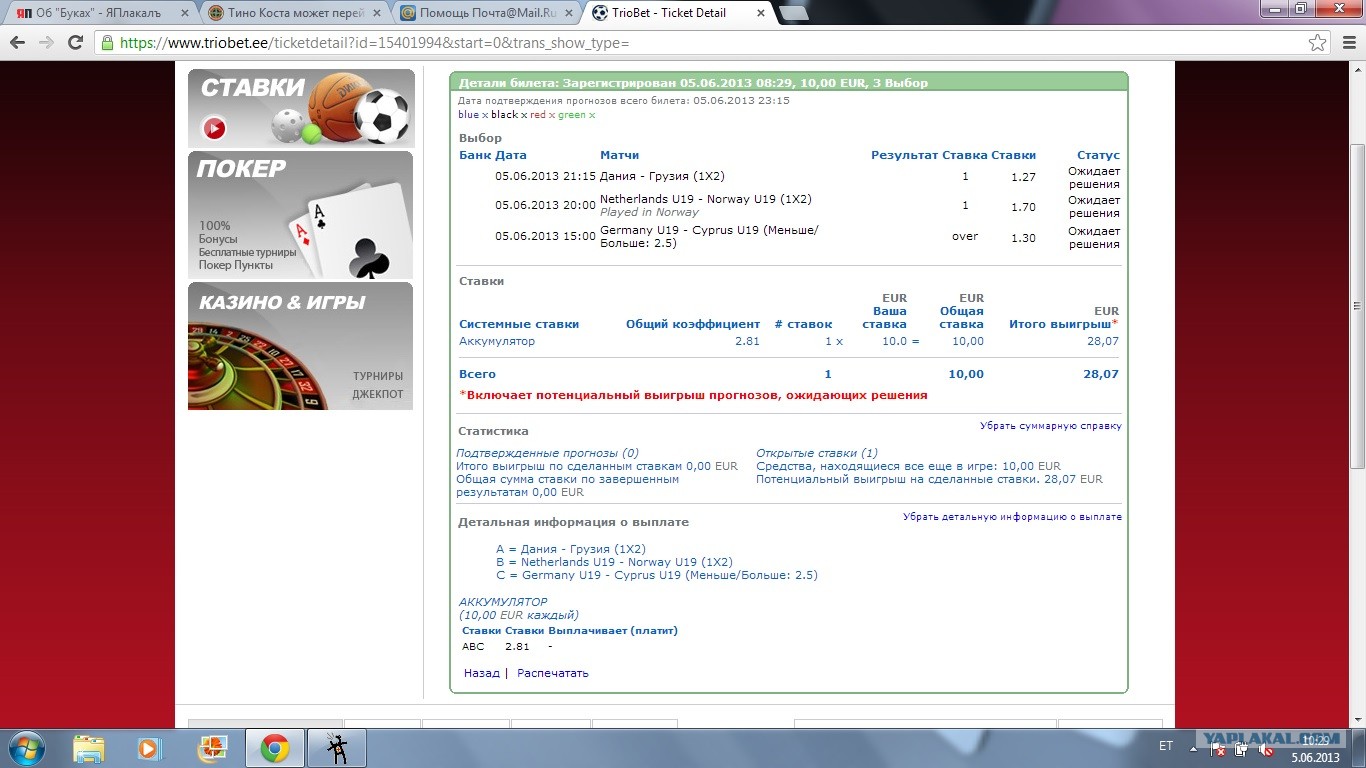Open the Покер banner
Screen dimensions: 1366x768
(301, 215)
